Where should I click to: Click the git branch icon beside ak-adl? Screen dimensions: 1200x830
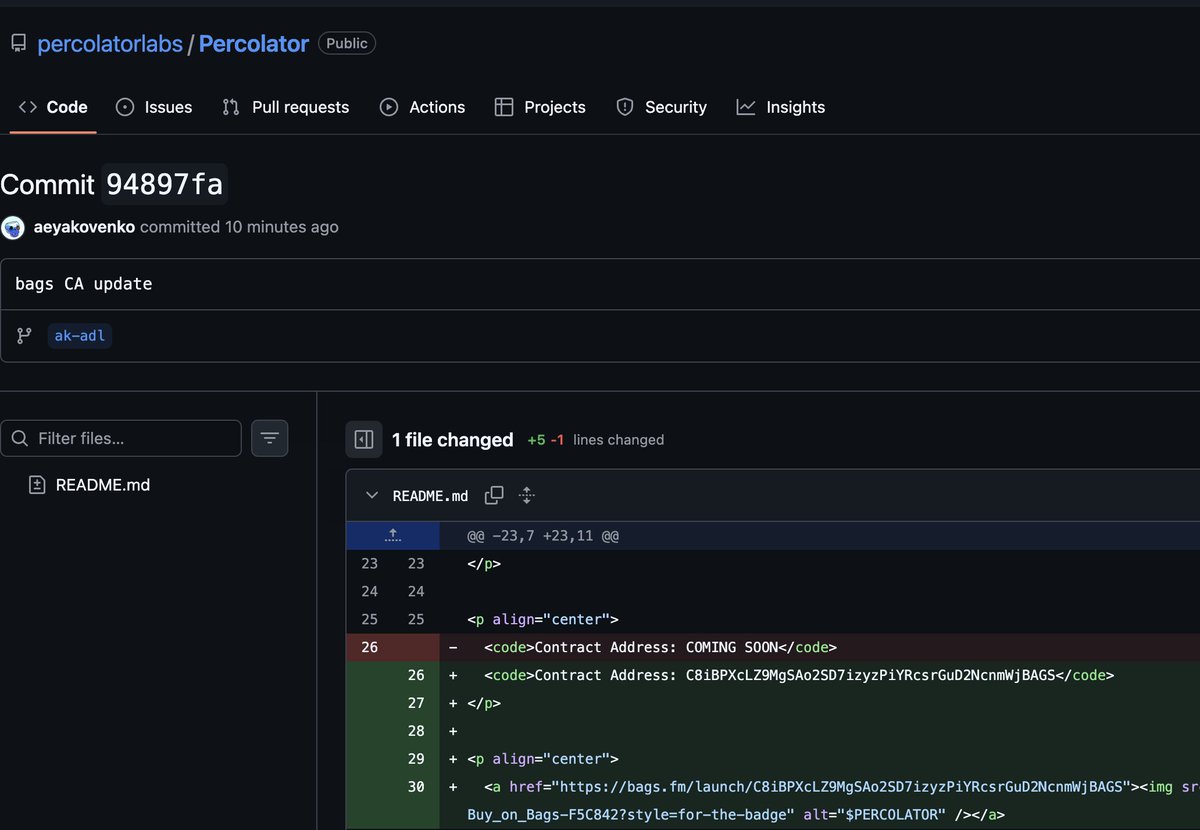pos(24,336)
